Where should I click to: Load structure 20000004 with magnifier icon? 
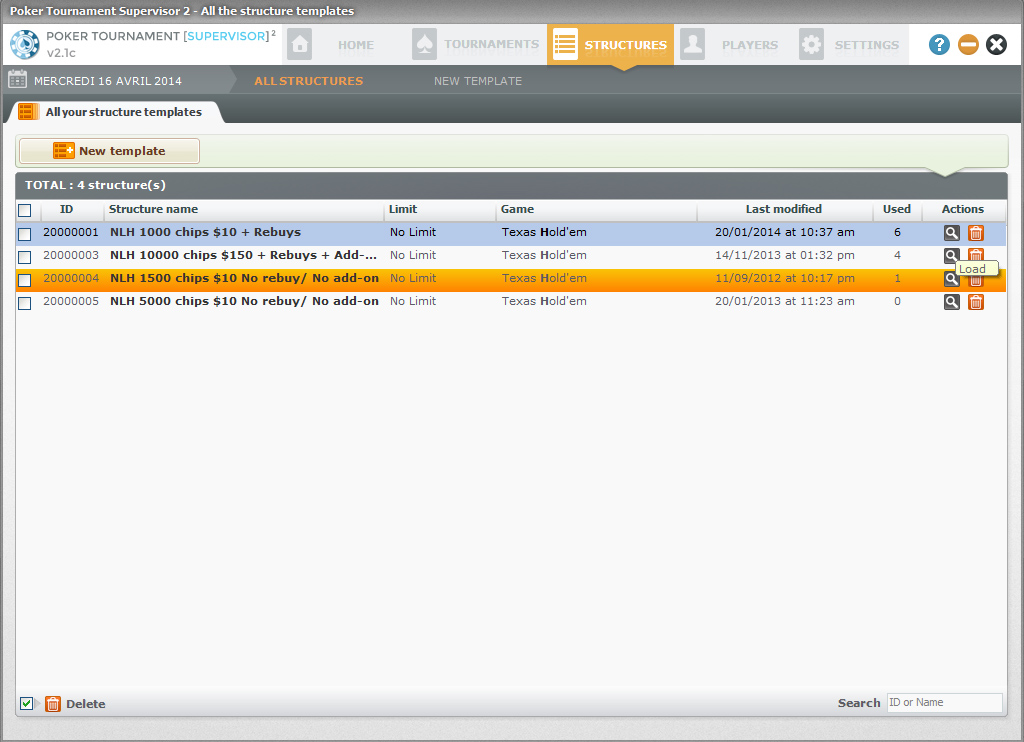(x=951, y=279)
